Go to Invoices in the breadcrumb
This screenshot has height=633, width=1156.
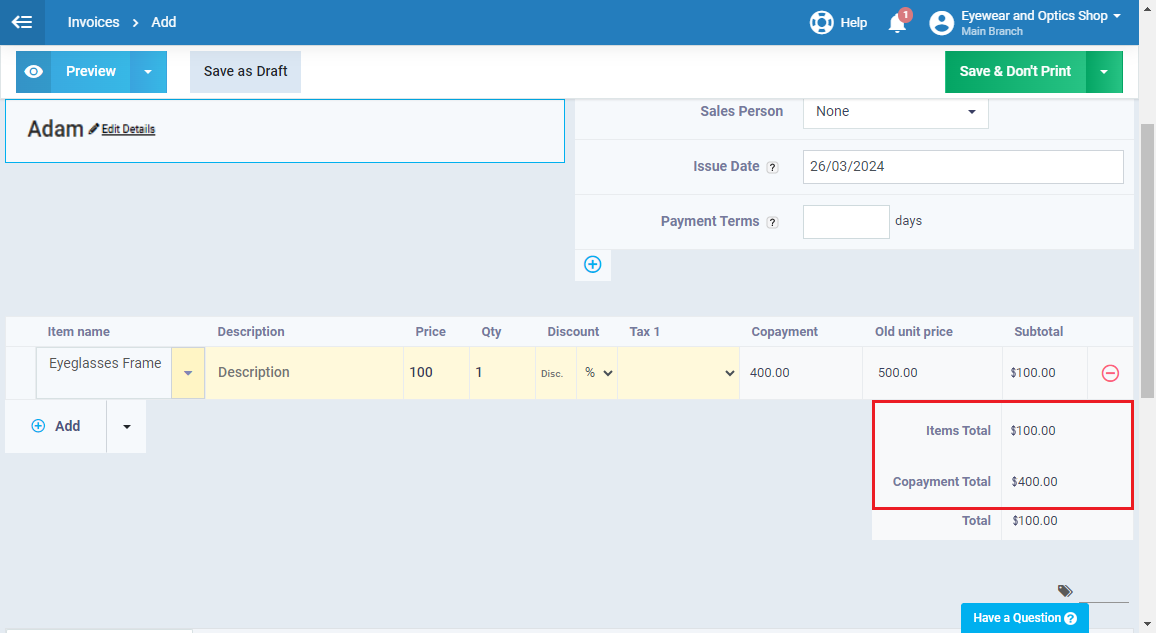pyautogui.click(x=93, y=22)
